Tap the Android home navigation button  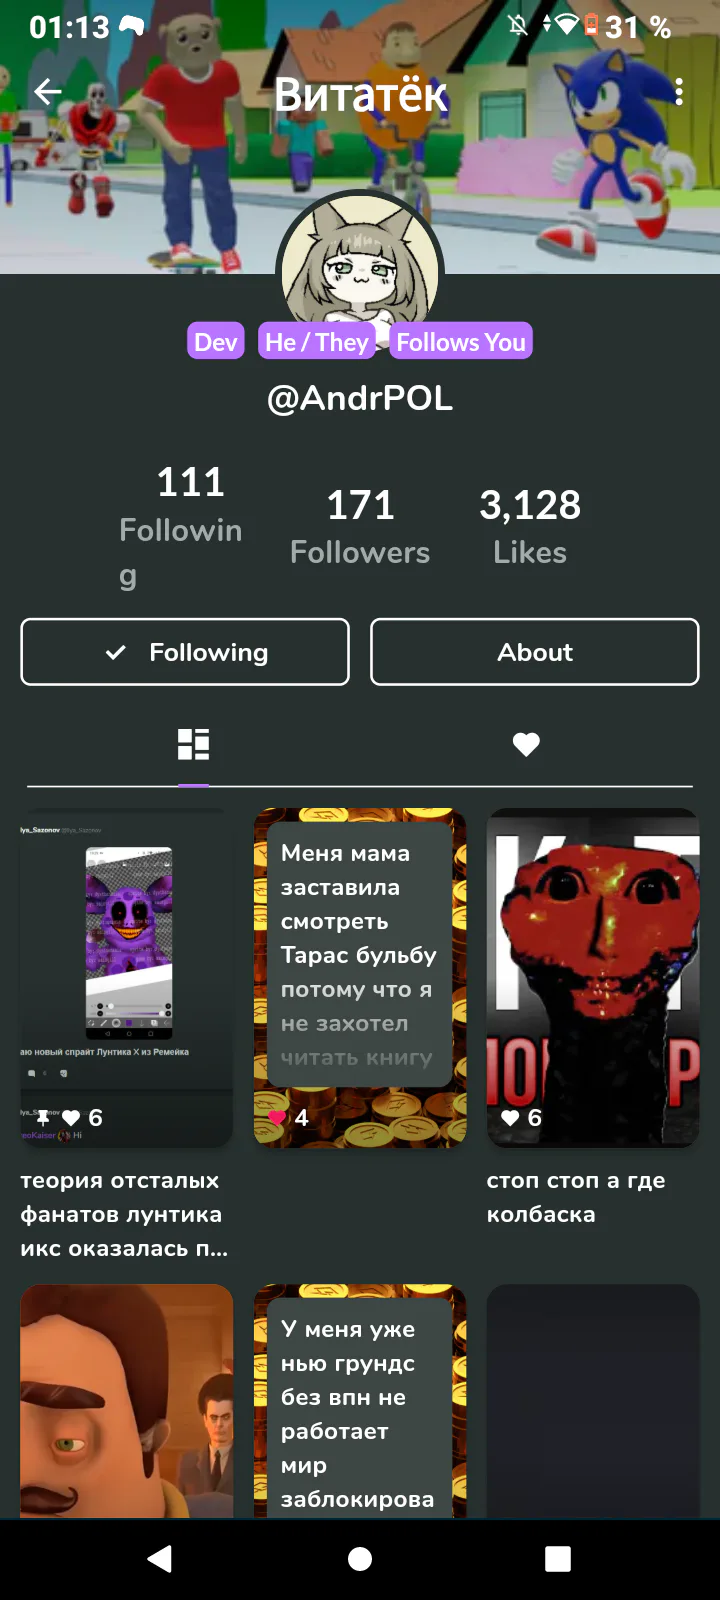360,1559
